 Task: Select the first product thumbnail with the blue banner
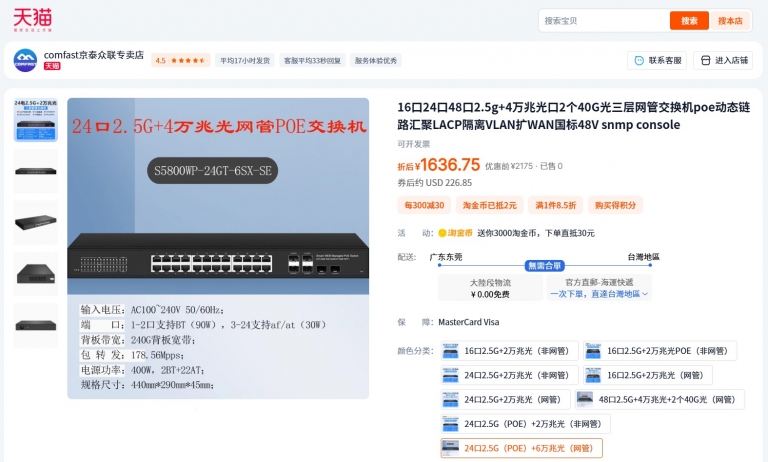[36, 120]
